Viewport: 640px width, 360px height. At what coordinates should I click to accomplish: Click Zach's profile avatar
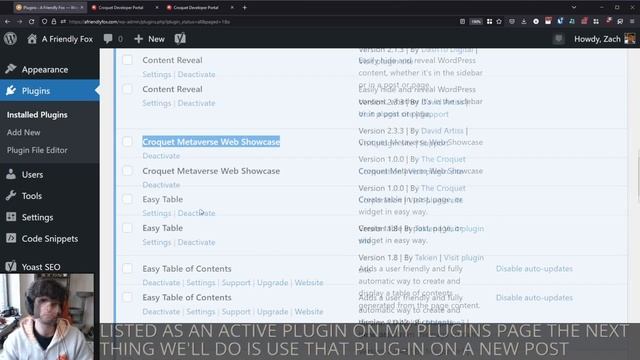click(630, 39)
